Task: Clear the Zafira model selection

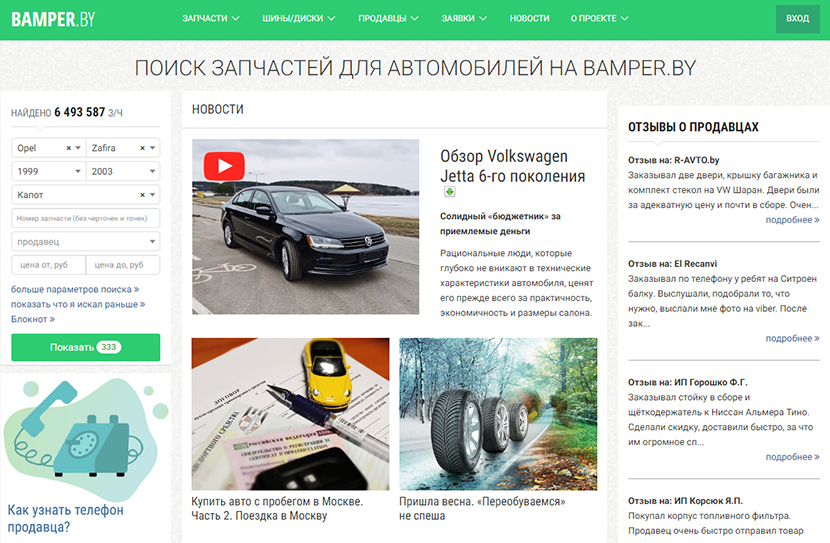Action: pyautogui.click(x=141, y=148)
